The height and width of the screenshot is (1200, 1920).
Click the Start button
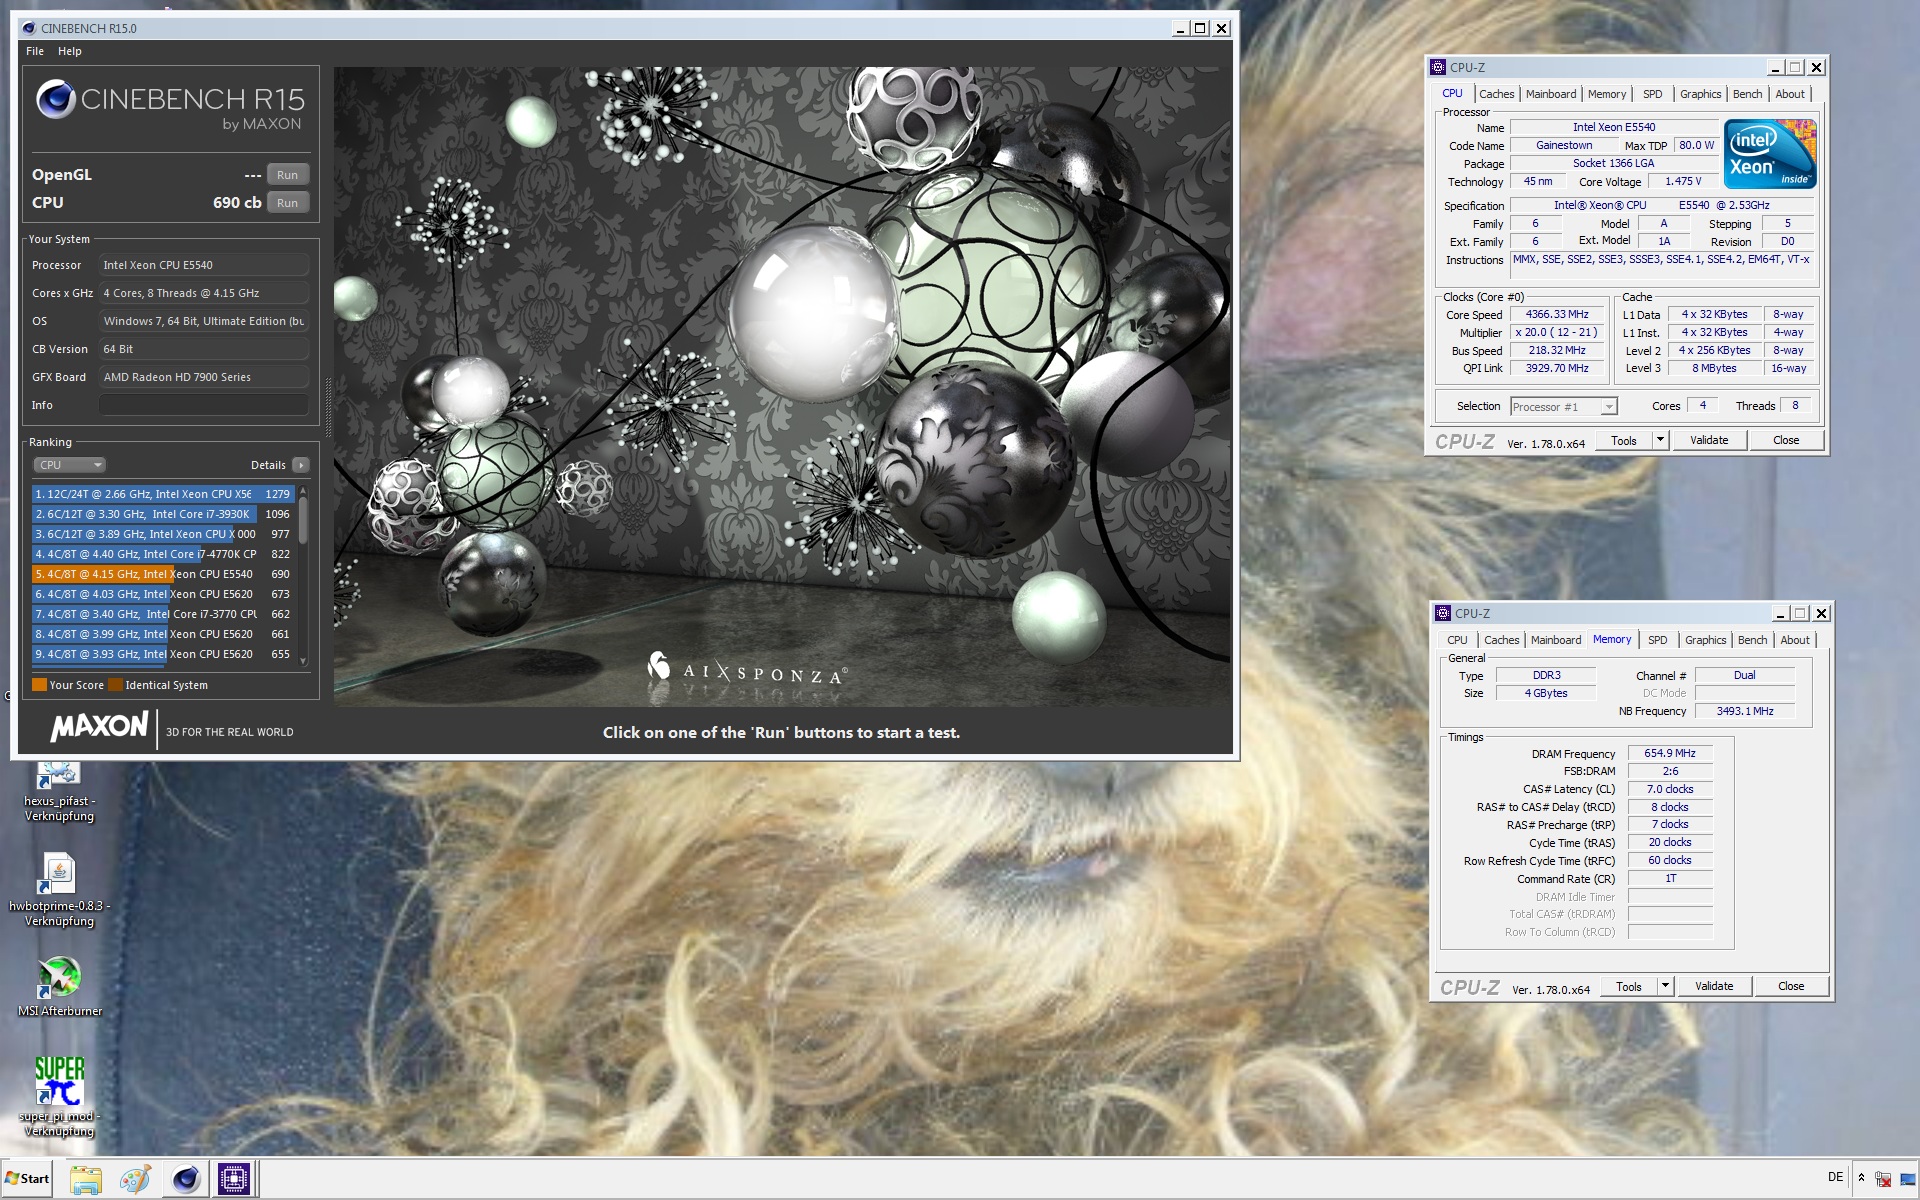28,1178
